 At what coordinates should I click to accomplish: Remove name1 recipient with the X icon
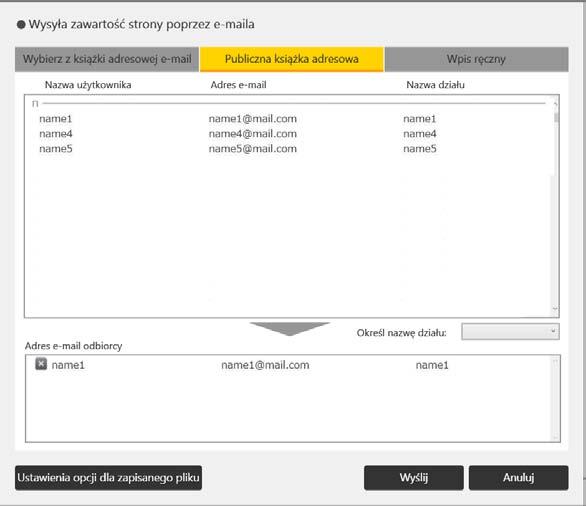pos(41,364)
